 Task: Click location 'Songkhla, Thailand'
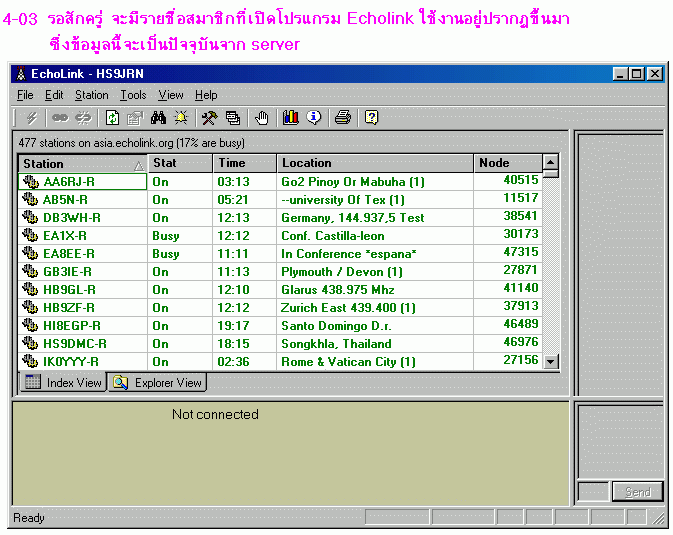point(336,344)
